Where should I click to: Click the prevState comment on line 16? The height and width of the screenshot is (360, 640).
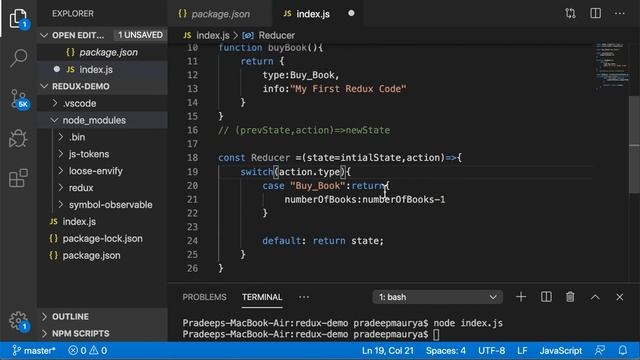click(x=304, y=130)
